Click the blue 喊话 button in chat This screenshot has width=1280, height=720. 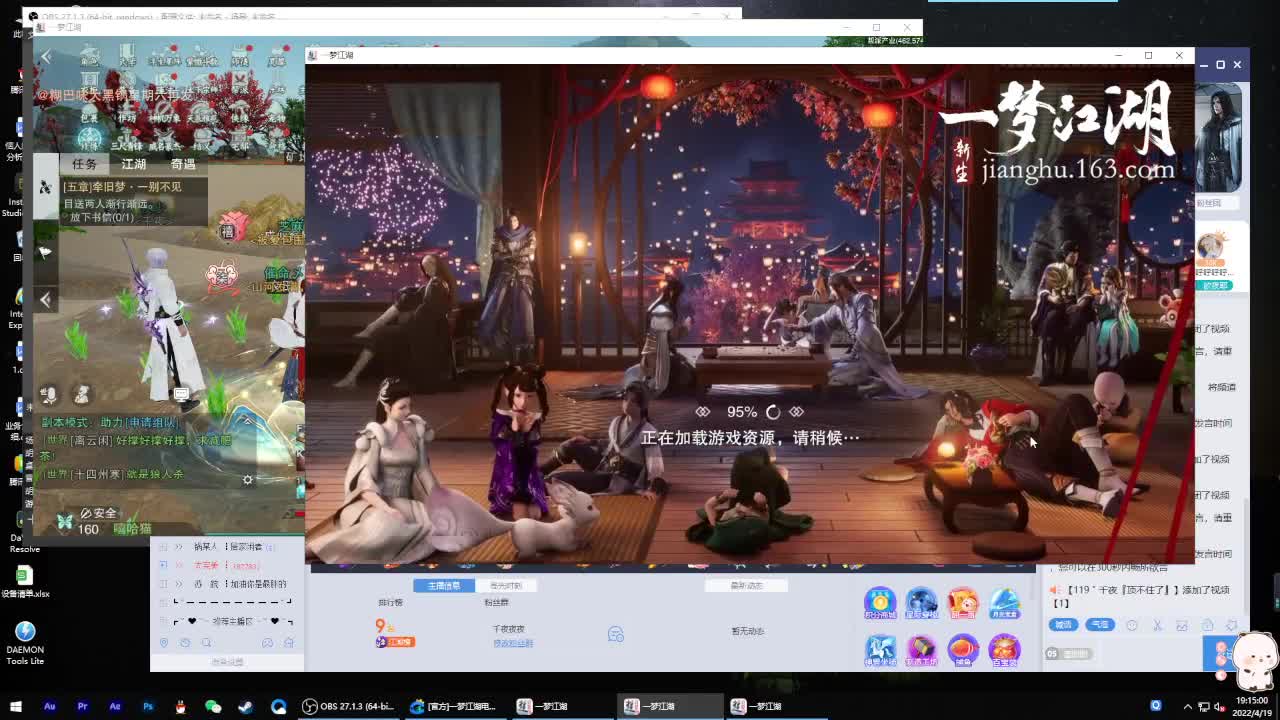(x=1063, y=625)
